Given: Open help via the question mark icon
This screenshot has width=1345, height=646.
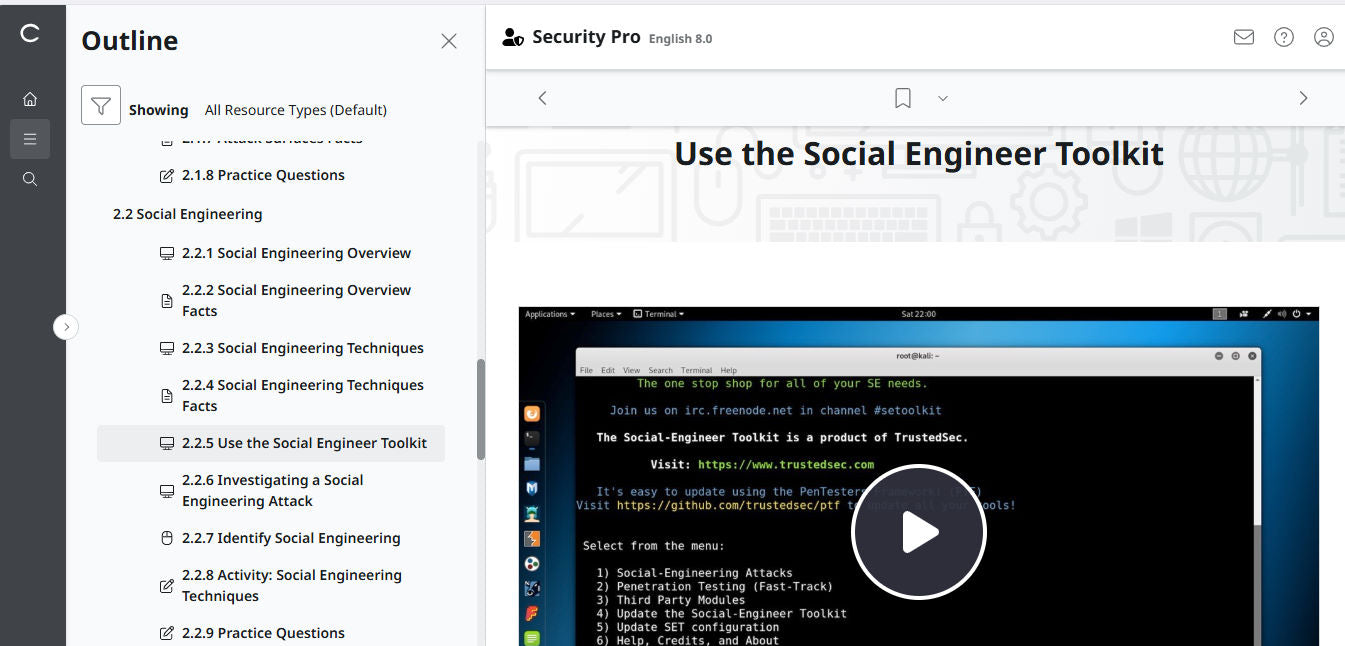Looking at the screenshot, I should click(x=1283, y=36).
